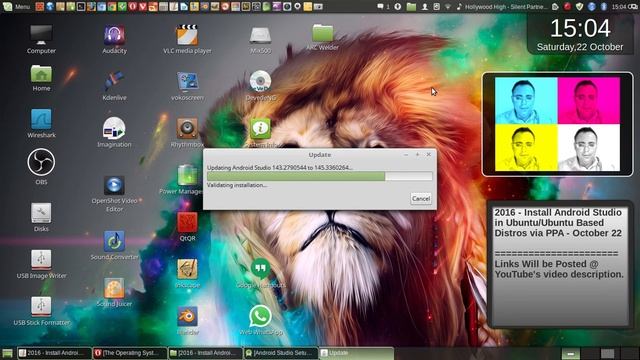Open Bluetooth tray icon
This screenshot has width=640, height=360.
604,7
